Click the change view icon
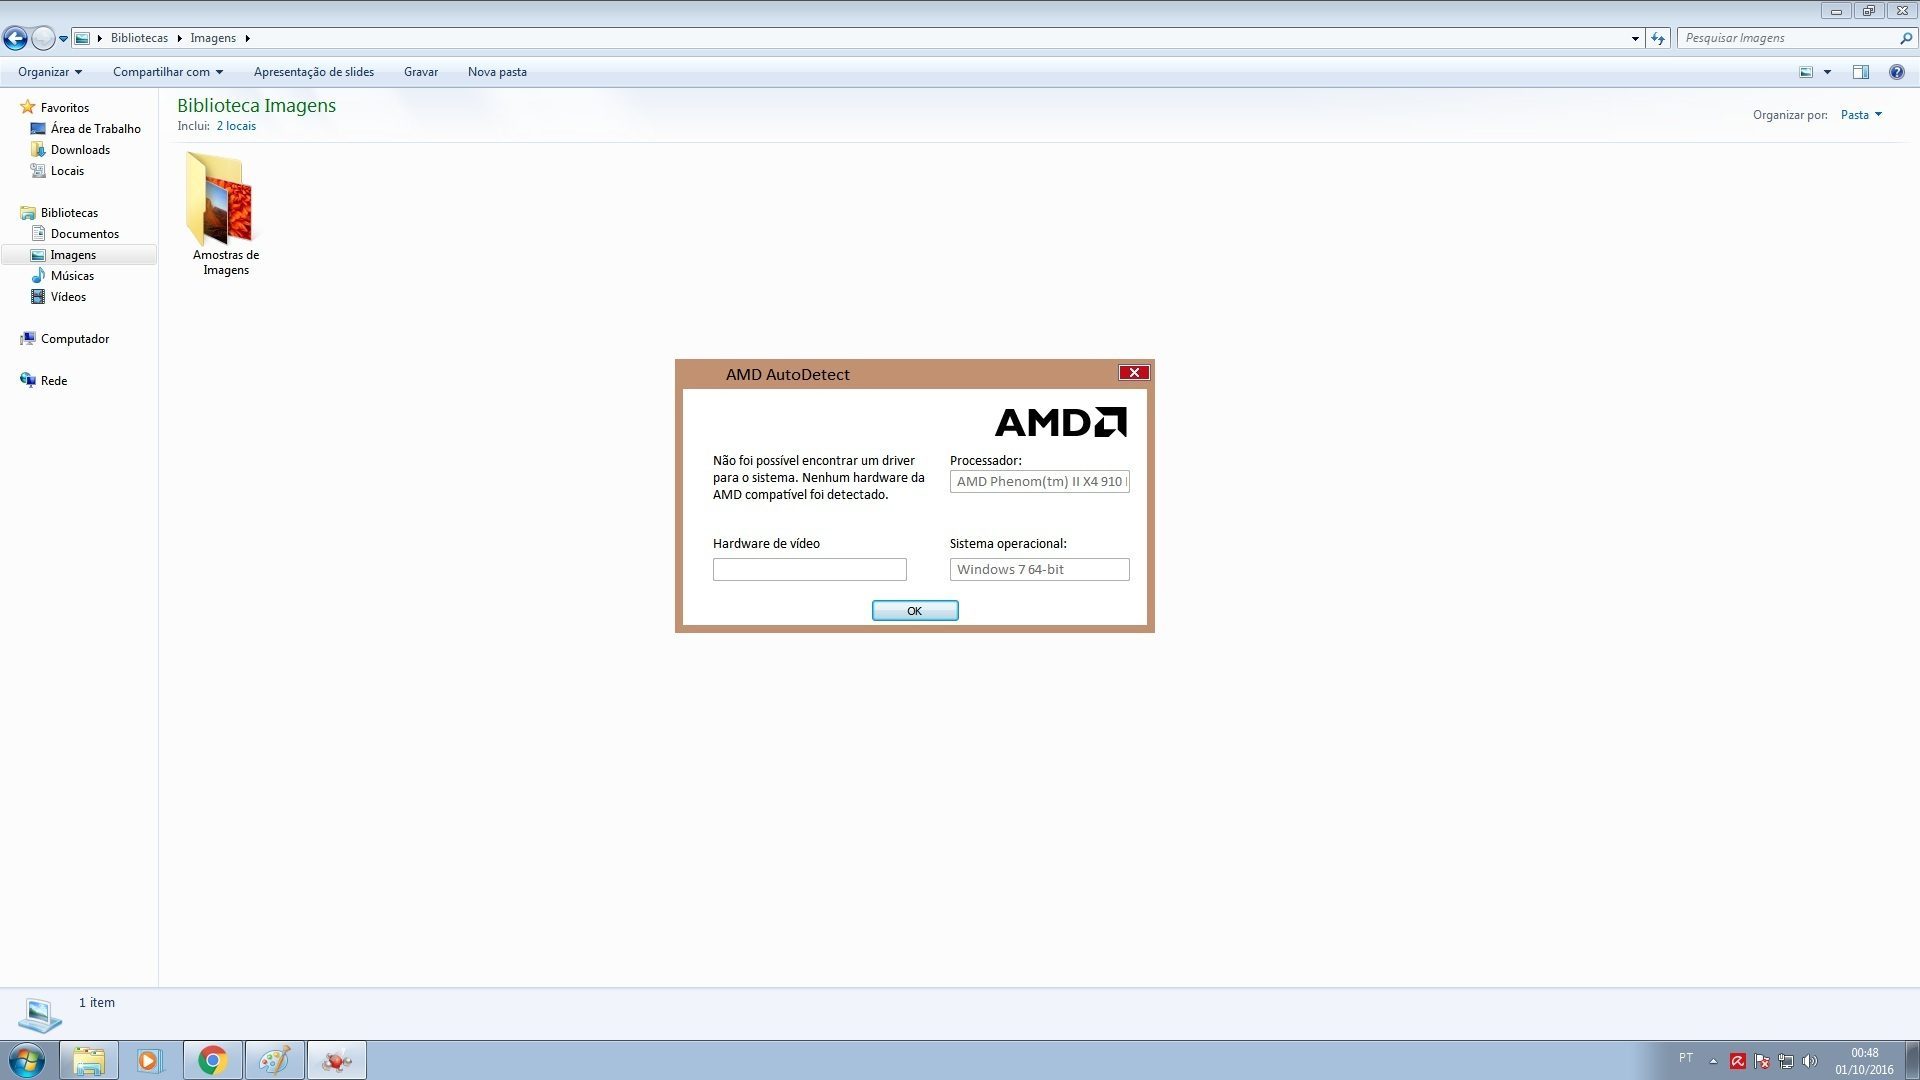Viewport: 1920px width, 1080px height. coord(1806,72)
